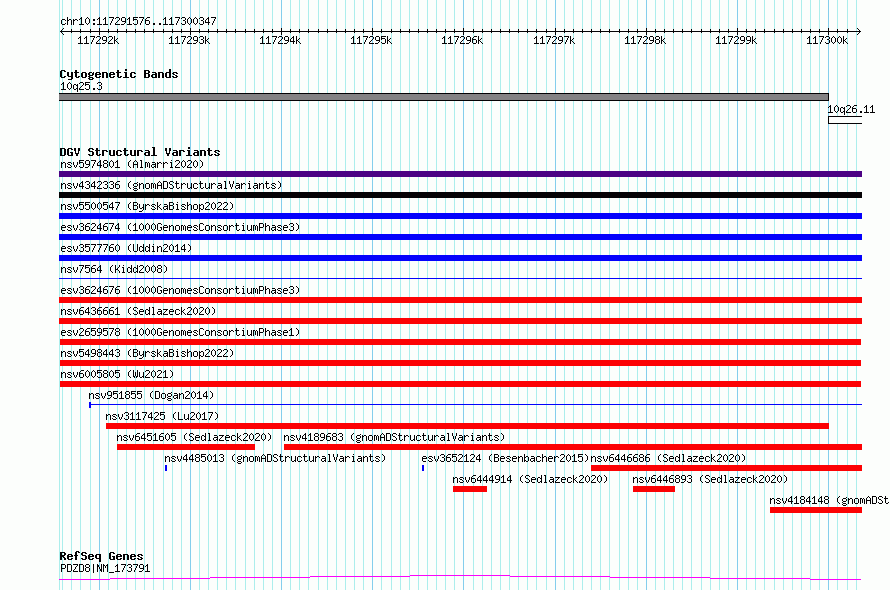
Task: Click ruler position 117296k
Action: coord(463,40)
